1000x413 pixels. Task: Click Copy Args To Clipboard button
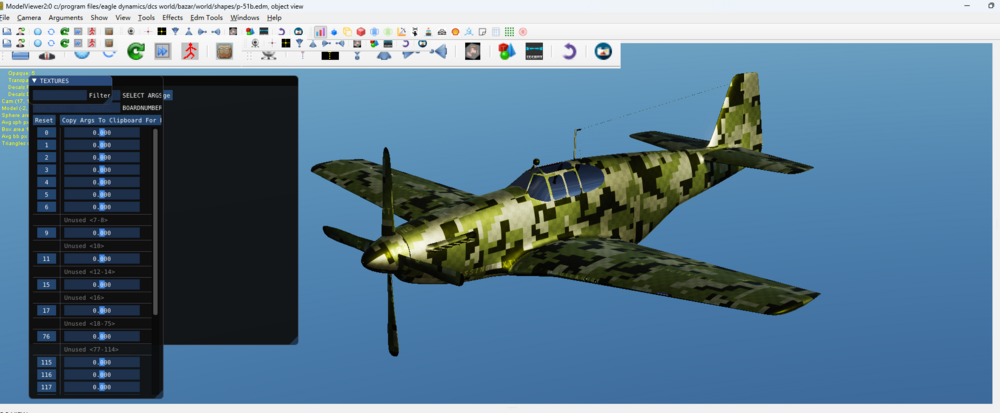click(x=110, y=120)
